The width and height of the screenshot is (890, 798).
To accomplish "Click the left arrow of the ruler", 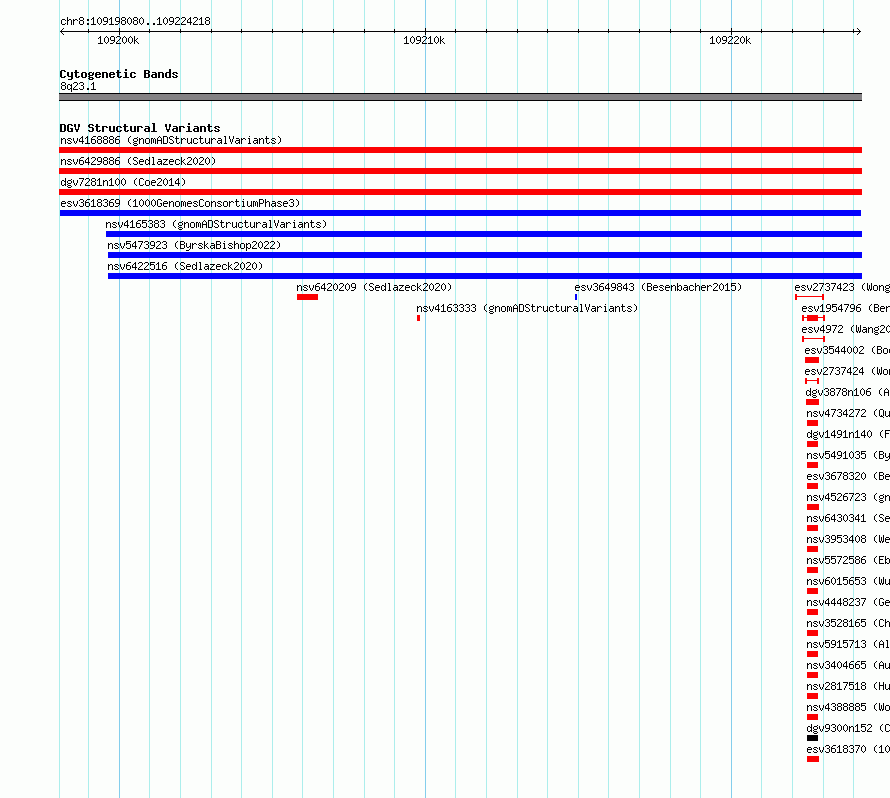I will (62, 31).
